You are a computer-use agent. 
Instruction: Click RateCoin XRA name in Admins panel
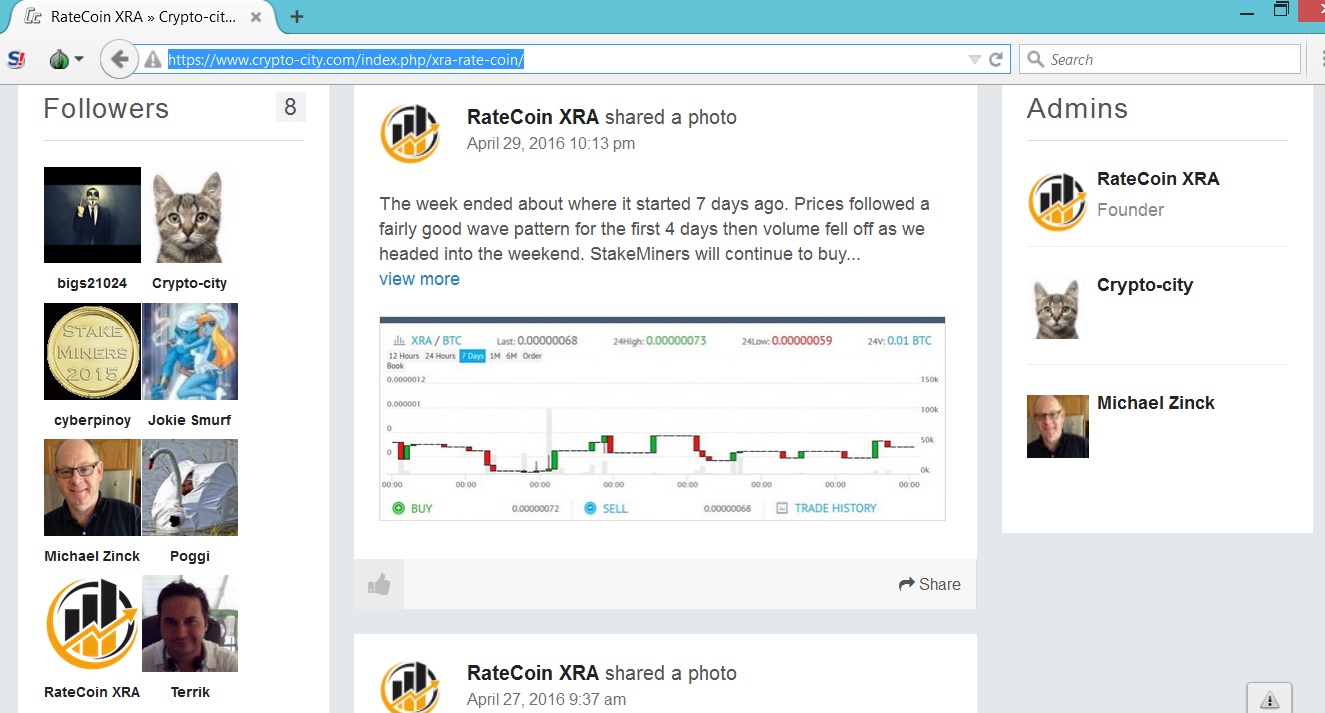(x=1158, y=179)
